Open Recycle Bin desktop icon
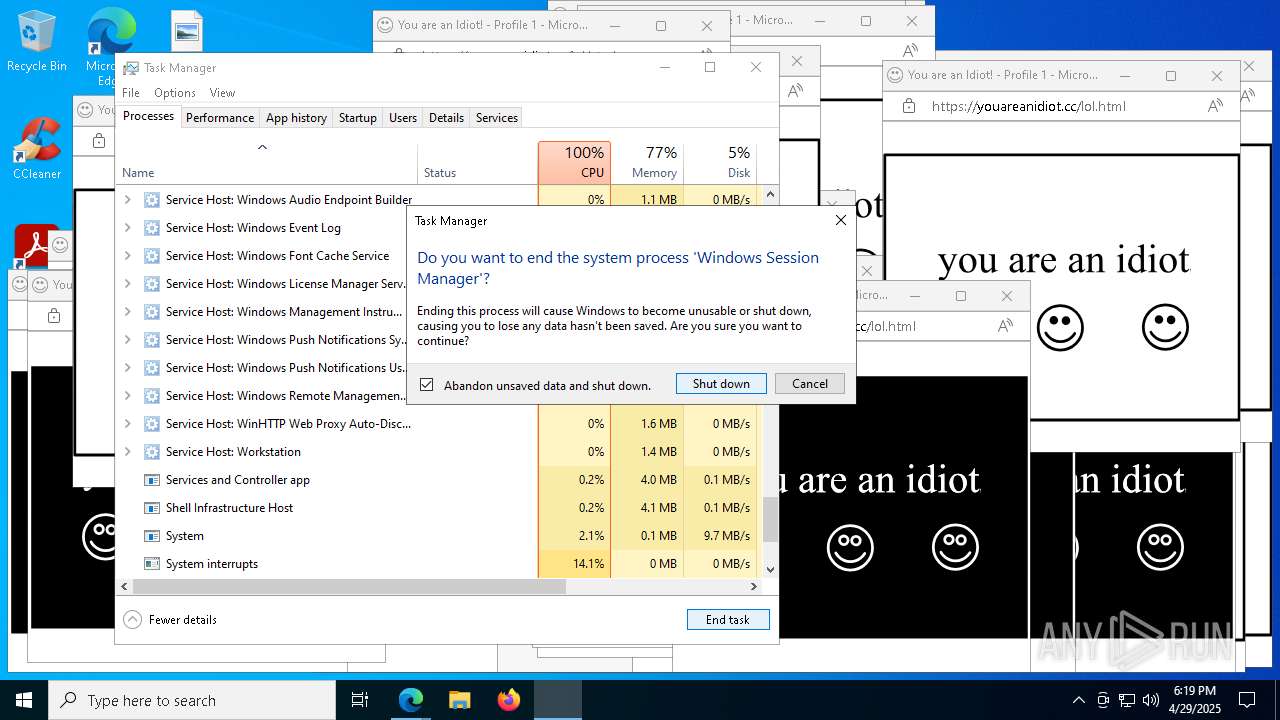Image resolution: width=1280 pixels, height=720 pixels. tap(36, 42)
